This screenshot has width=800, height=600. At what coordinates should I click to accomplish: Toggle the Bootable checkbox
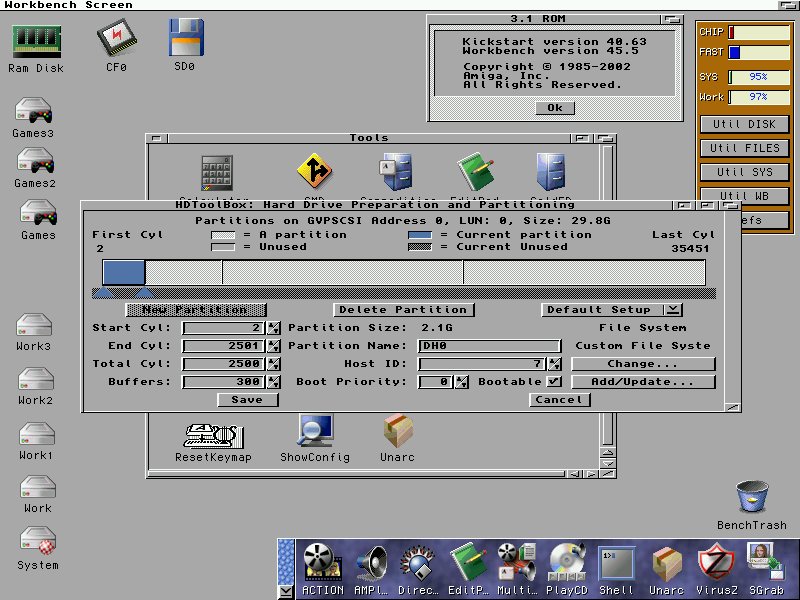554,382
